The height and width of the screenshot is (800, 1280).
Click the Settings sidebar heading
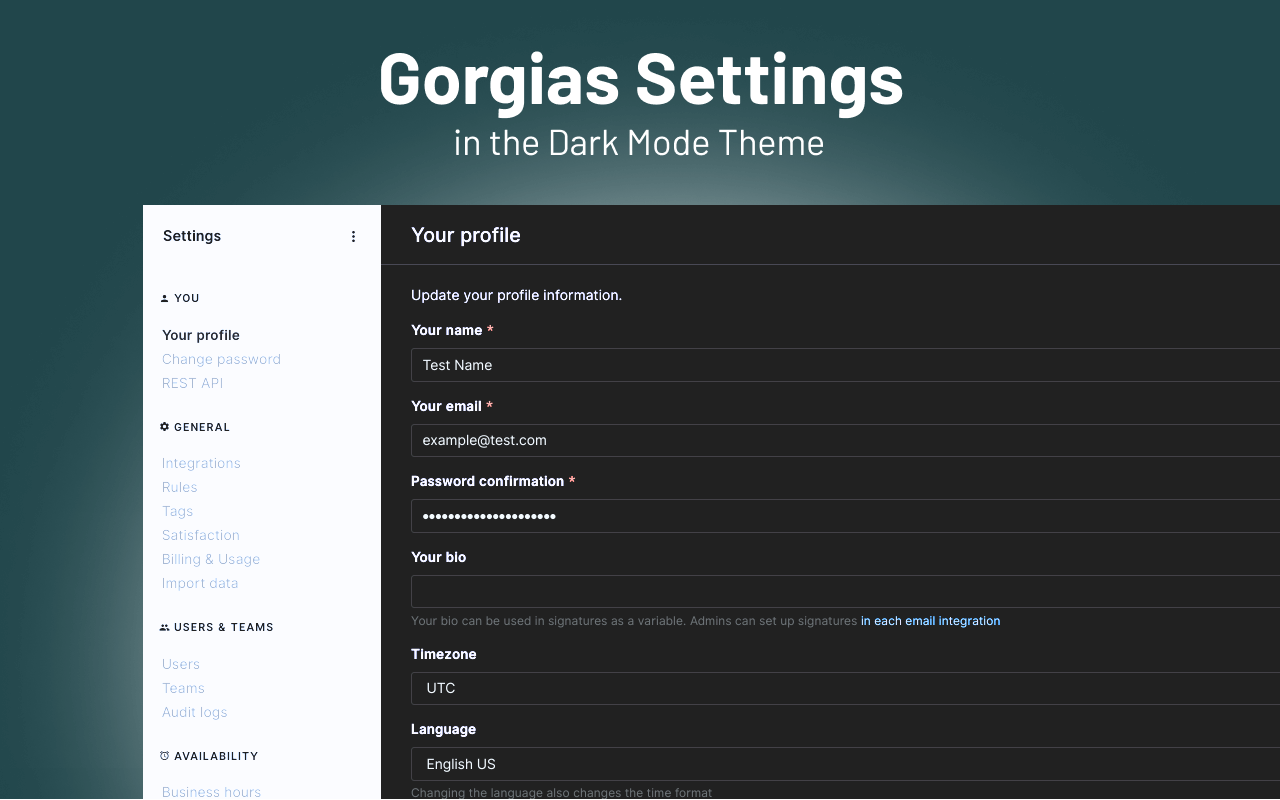[x=192, y=236]
